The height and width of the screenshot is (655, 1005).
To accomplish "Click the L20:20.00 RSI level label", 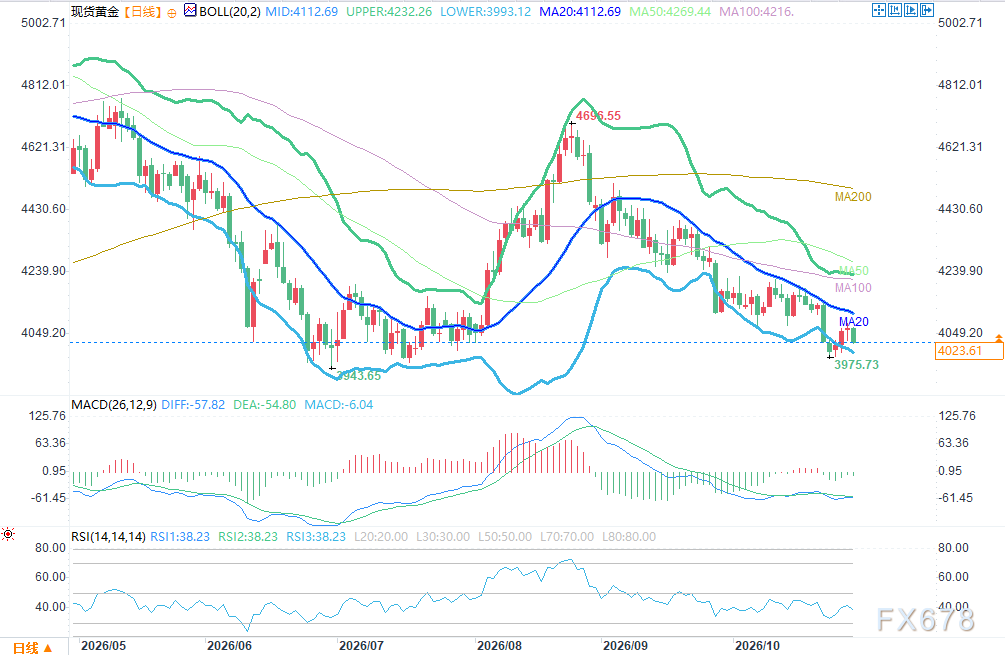I will tap(381, 537).
